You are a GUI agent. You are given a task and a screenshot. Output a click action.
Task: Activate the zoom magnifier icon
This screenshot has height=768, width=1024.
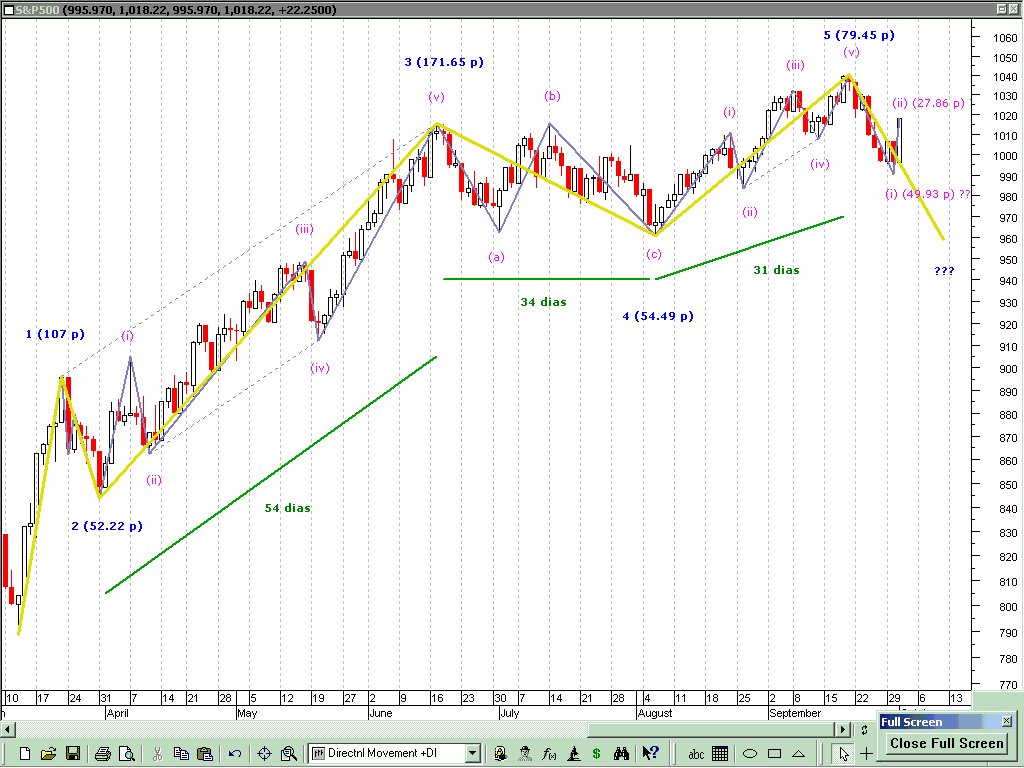[x=289, y=754]
